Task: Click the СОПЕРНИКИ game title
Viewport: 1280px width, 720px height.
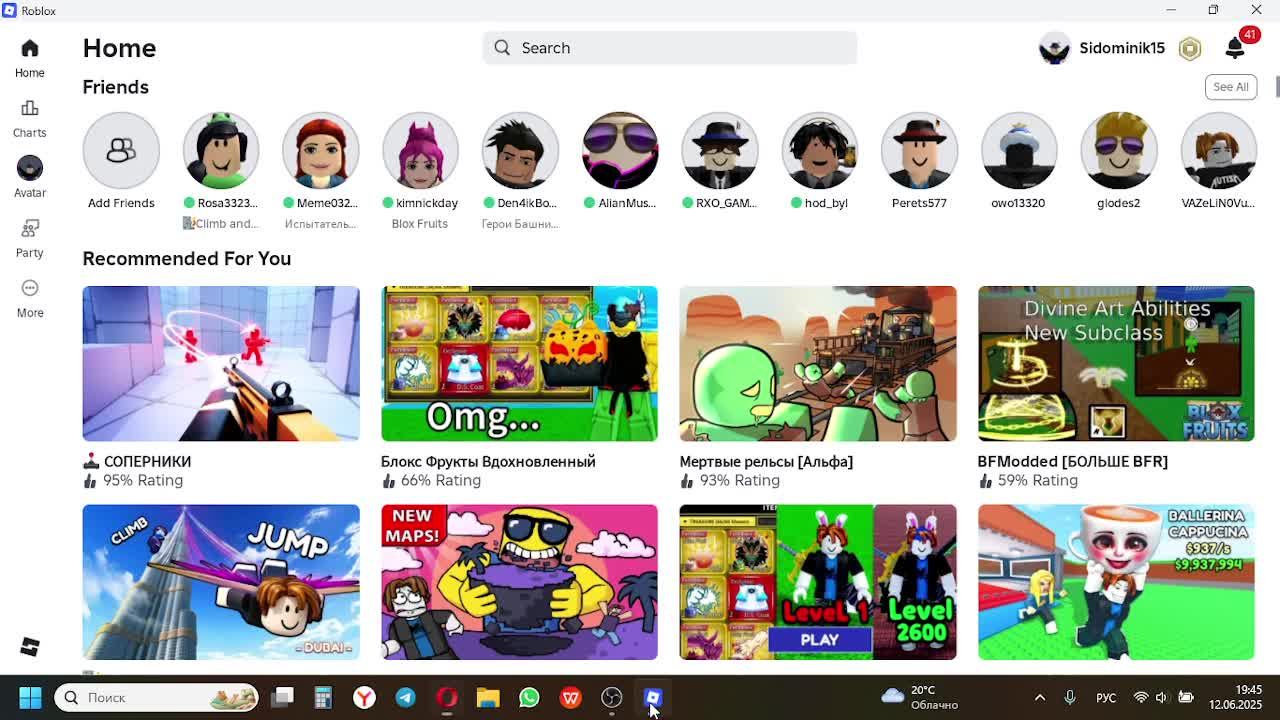Action: pyautogui.click(x=137, y=461)
